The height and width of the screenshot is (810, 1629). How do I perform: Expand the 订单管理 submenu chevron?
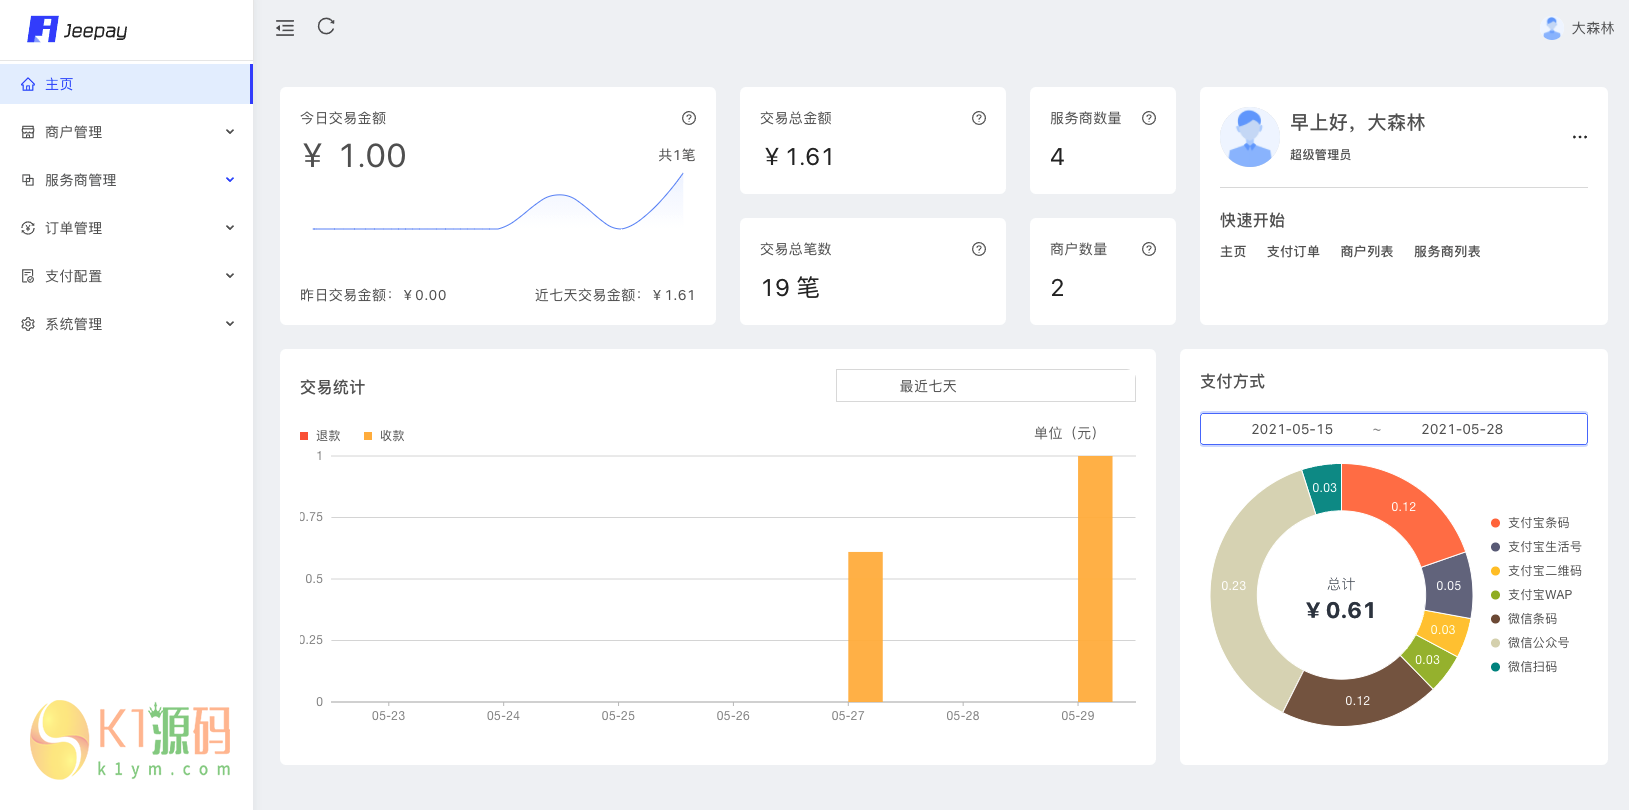(x=230, y=228)
